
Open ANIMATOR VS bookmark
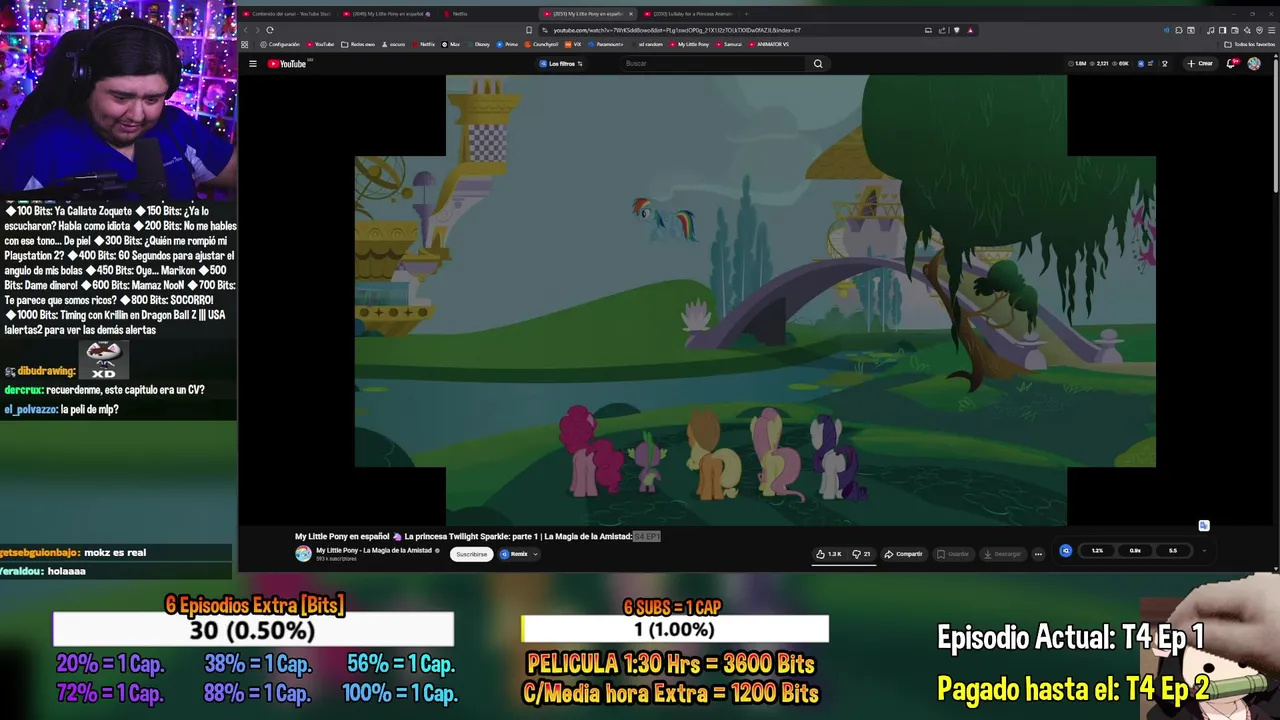pos(770,44)
